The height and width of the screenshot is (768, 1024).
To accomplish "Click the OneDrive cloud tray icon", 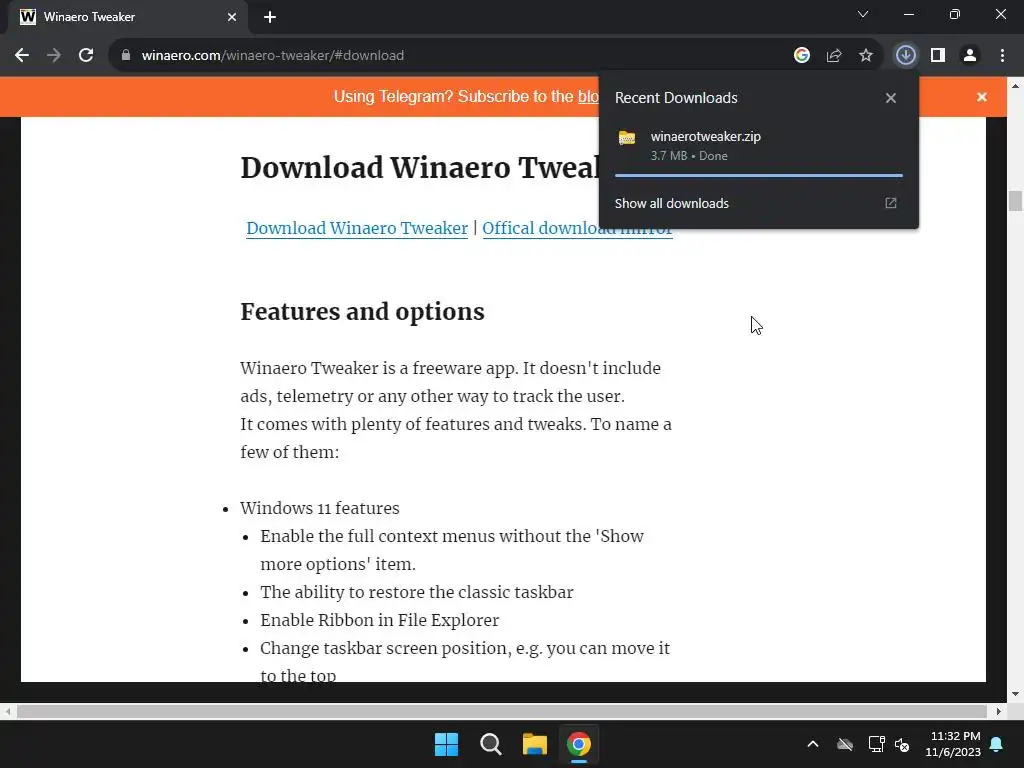I will (x=845, y=744).
